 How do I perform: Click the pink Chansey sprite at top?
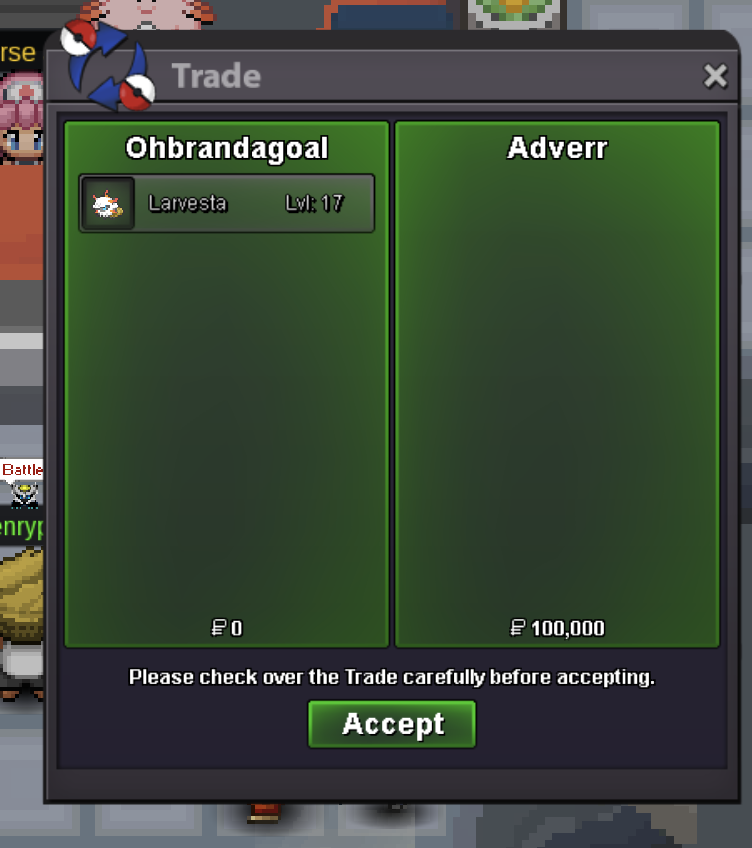click(x=146, y=14)
